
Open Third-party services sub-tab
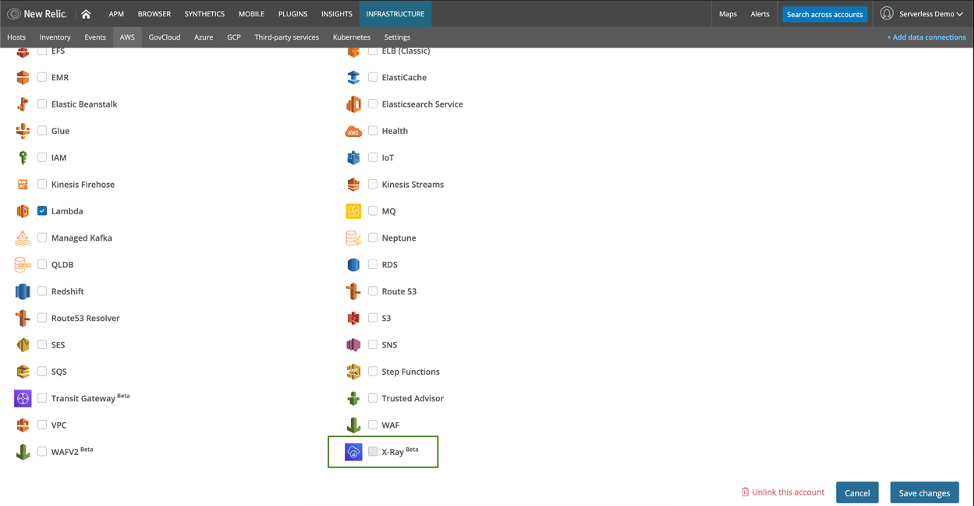[x=286, y=37]
